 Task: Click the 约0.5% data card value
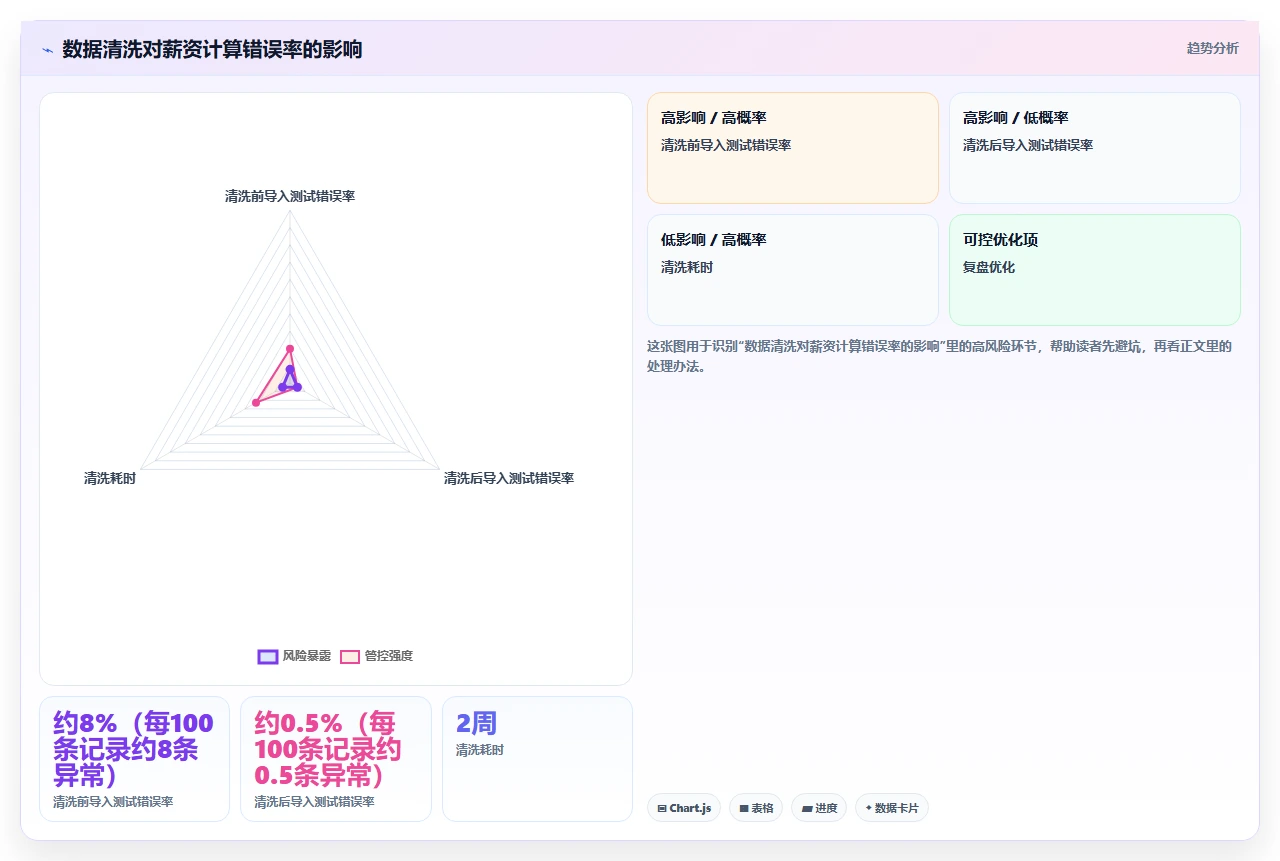click(x=328, y=750)
